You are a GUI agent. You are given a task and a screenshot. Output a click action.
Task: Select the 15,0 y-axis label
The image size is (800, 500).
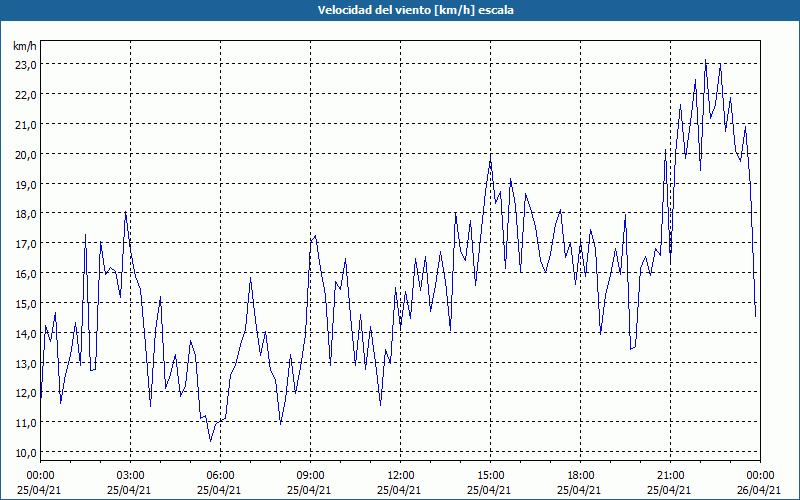click(25, 303)
